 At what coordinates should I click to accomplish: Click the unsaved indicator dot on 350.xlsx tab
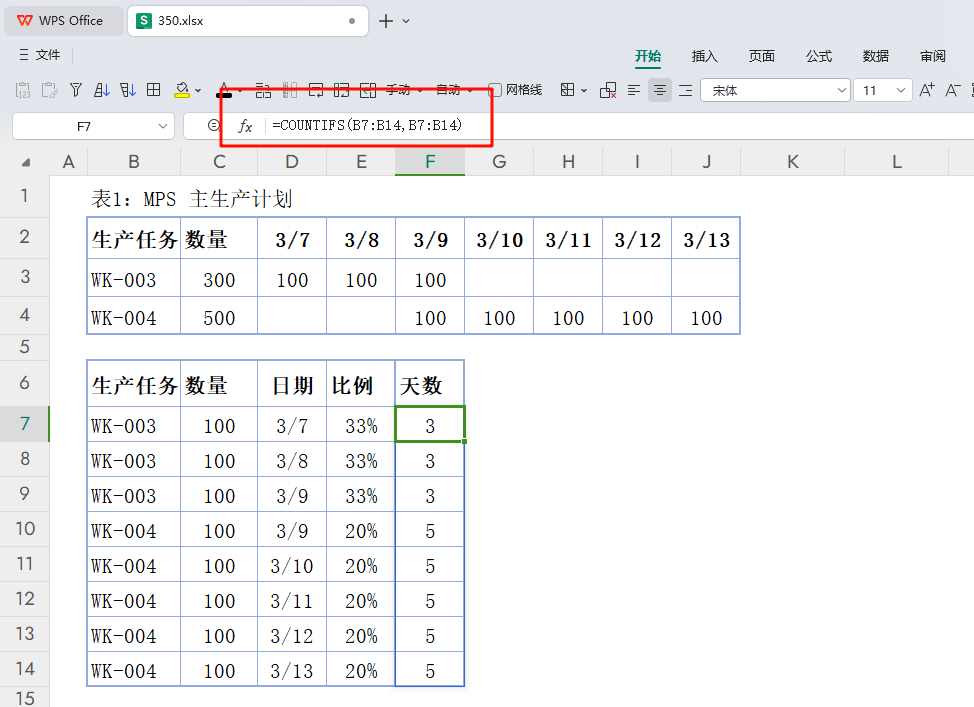[x=352, y=21]
